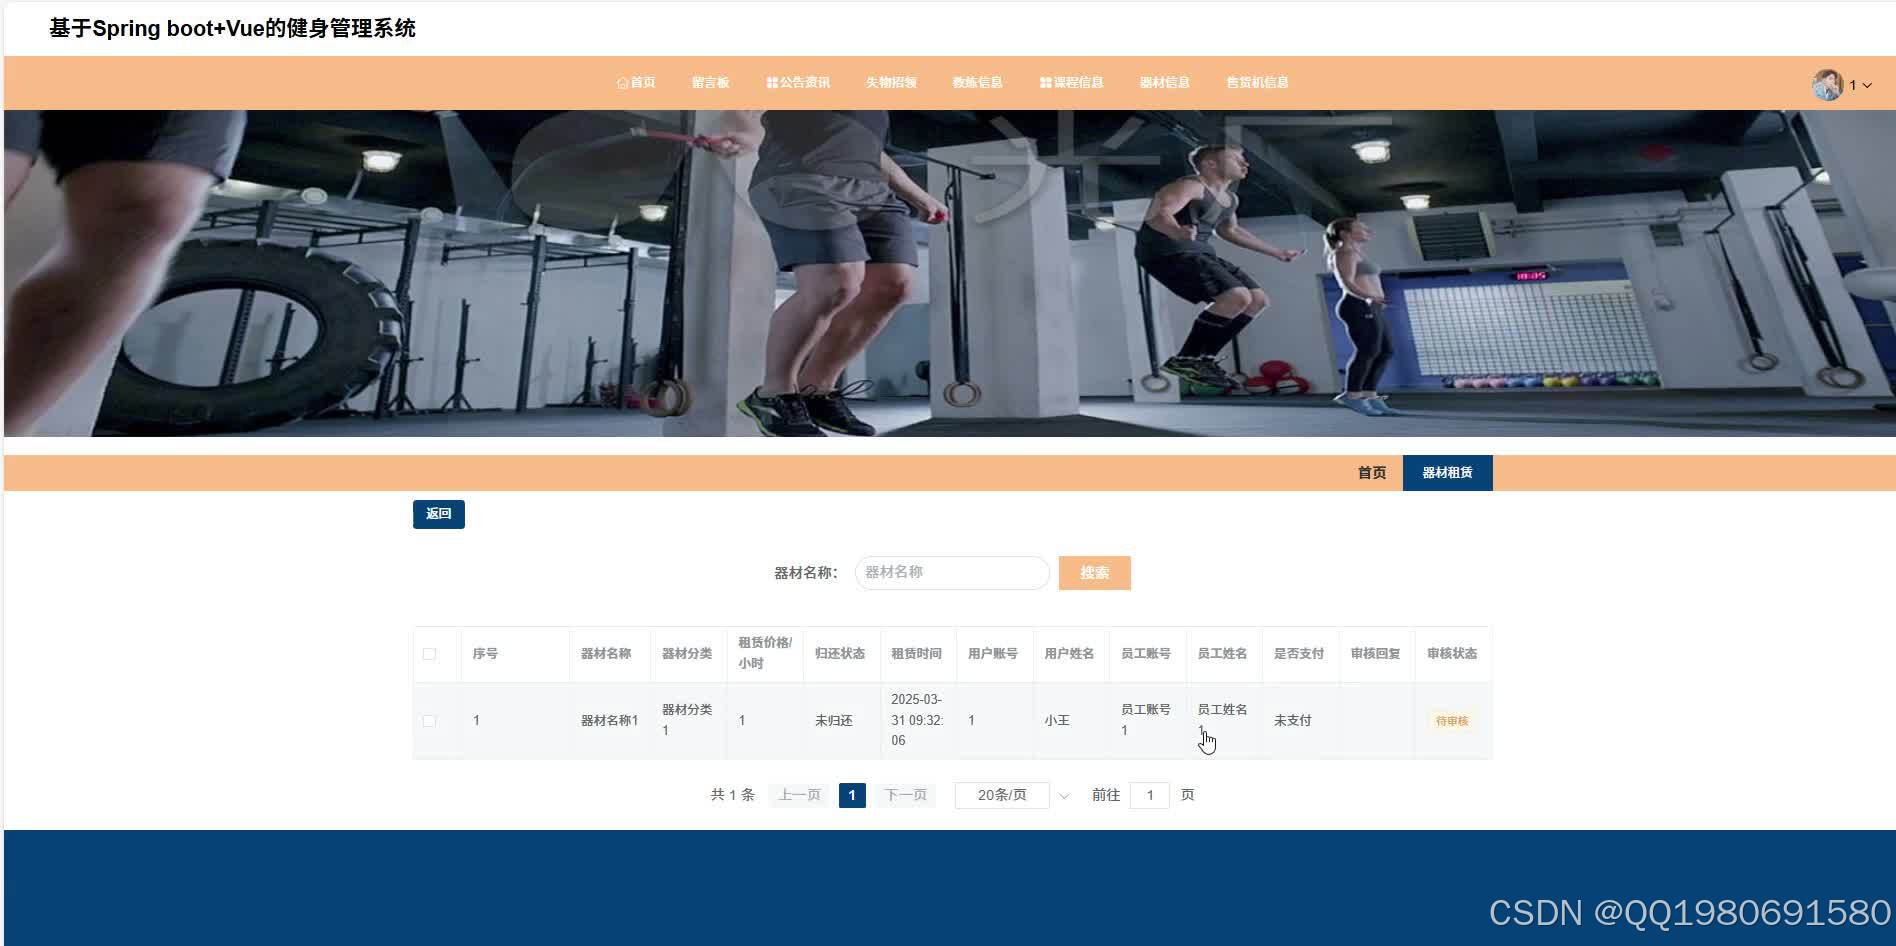Toggle the select-all header checkbox
Image resolution: width=1896 pixels, height=946 pixels.
tap(429, 654)
